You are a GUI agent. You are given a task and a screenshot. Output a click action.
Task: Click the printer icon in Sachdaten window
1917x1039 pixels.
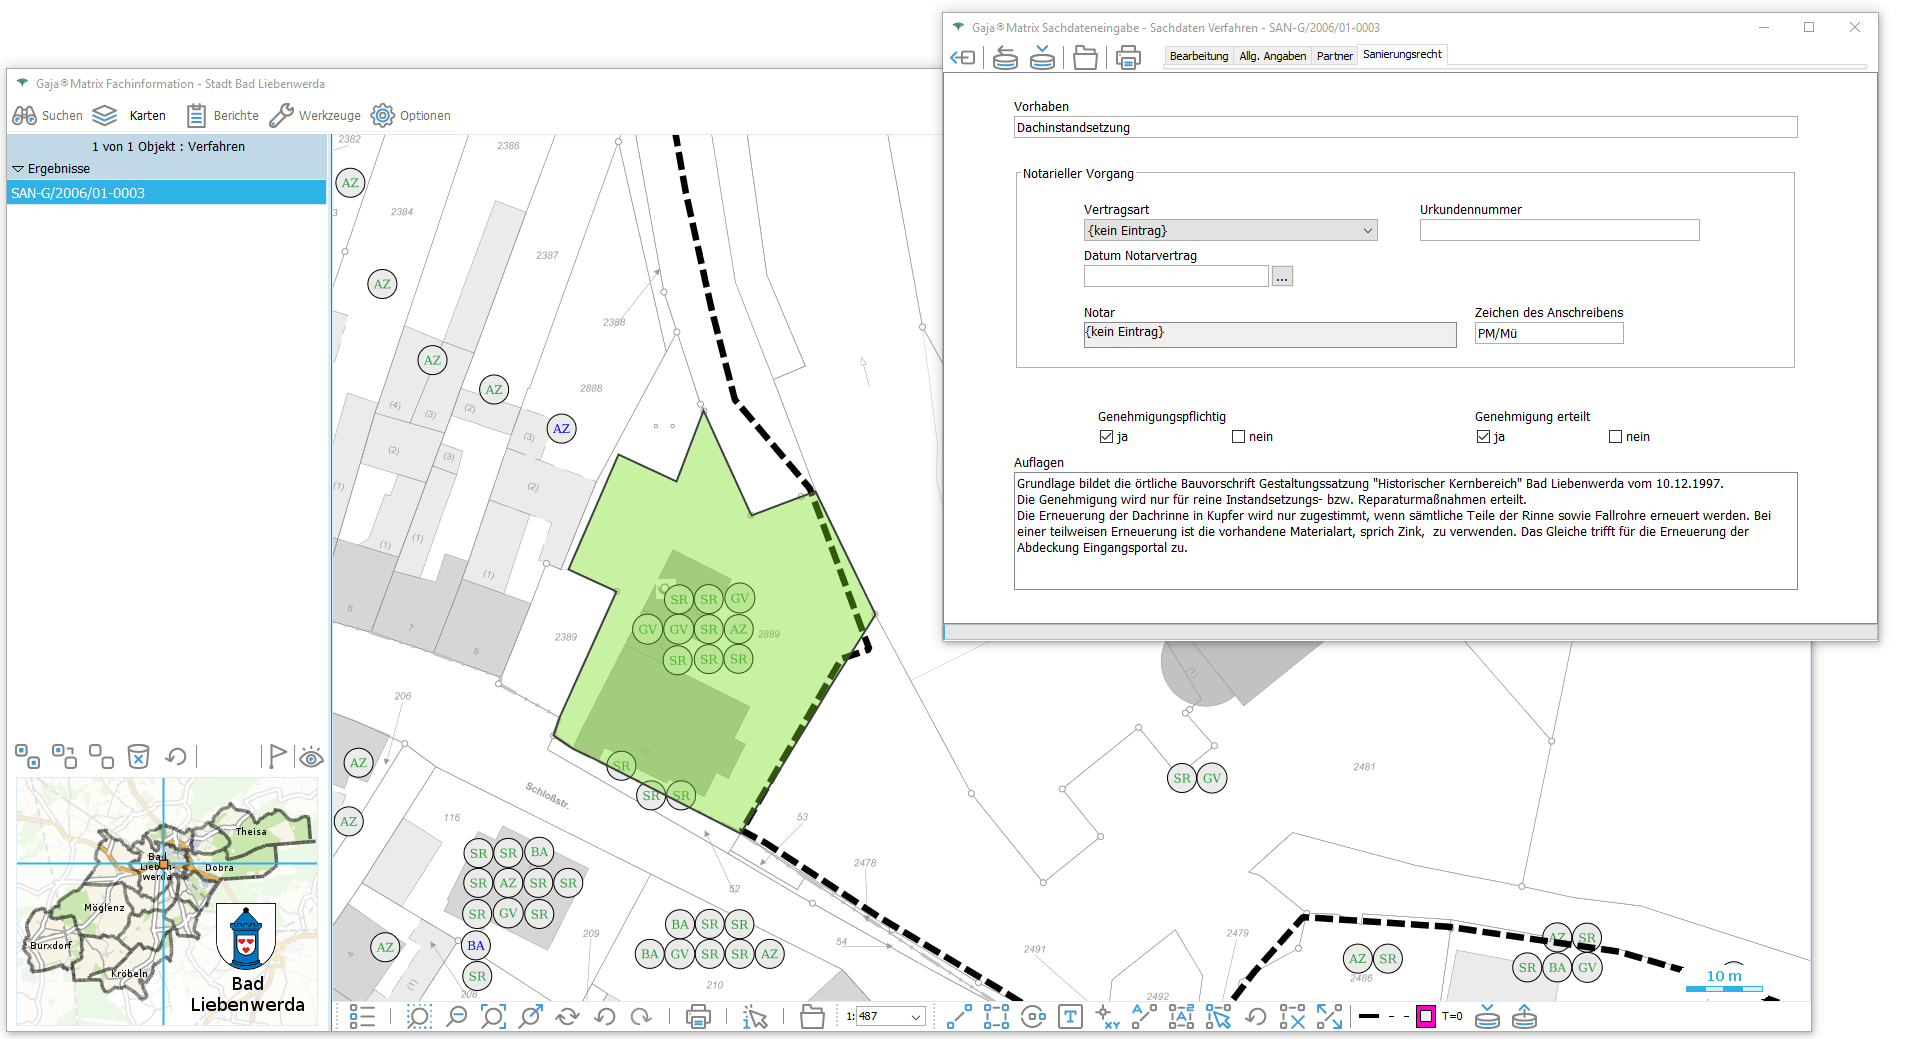point(1128,58)
